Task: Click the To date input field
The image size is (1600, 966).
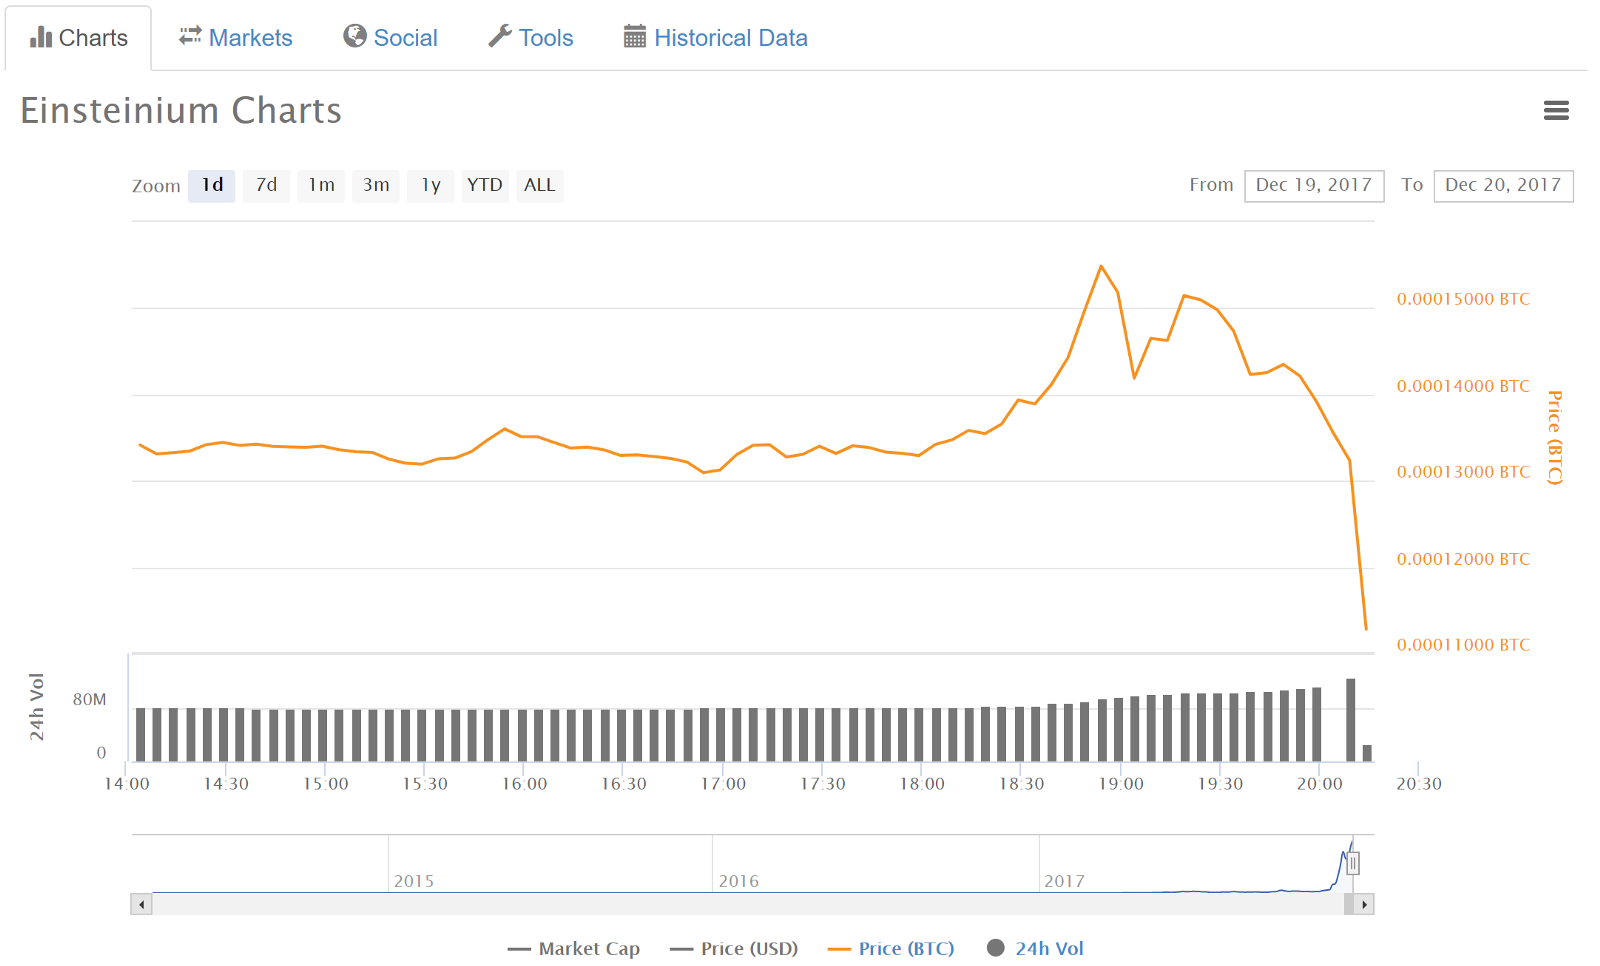Action: [1503, 186]
